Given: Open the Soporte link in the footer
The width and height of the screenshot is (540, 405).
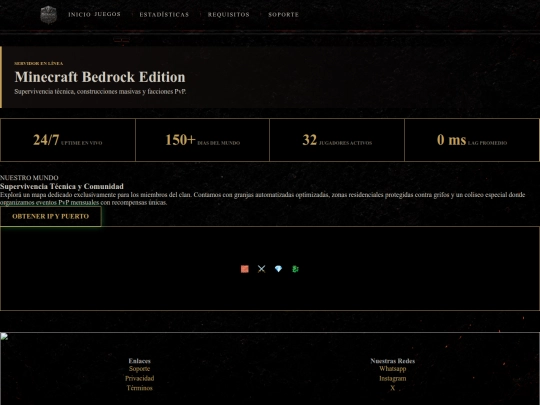Looking at the screenshot, I should [139, 369].
